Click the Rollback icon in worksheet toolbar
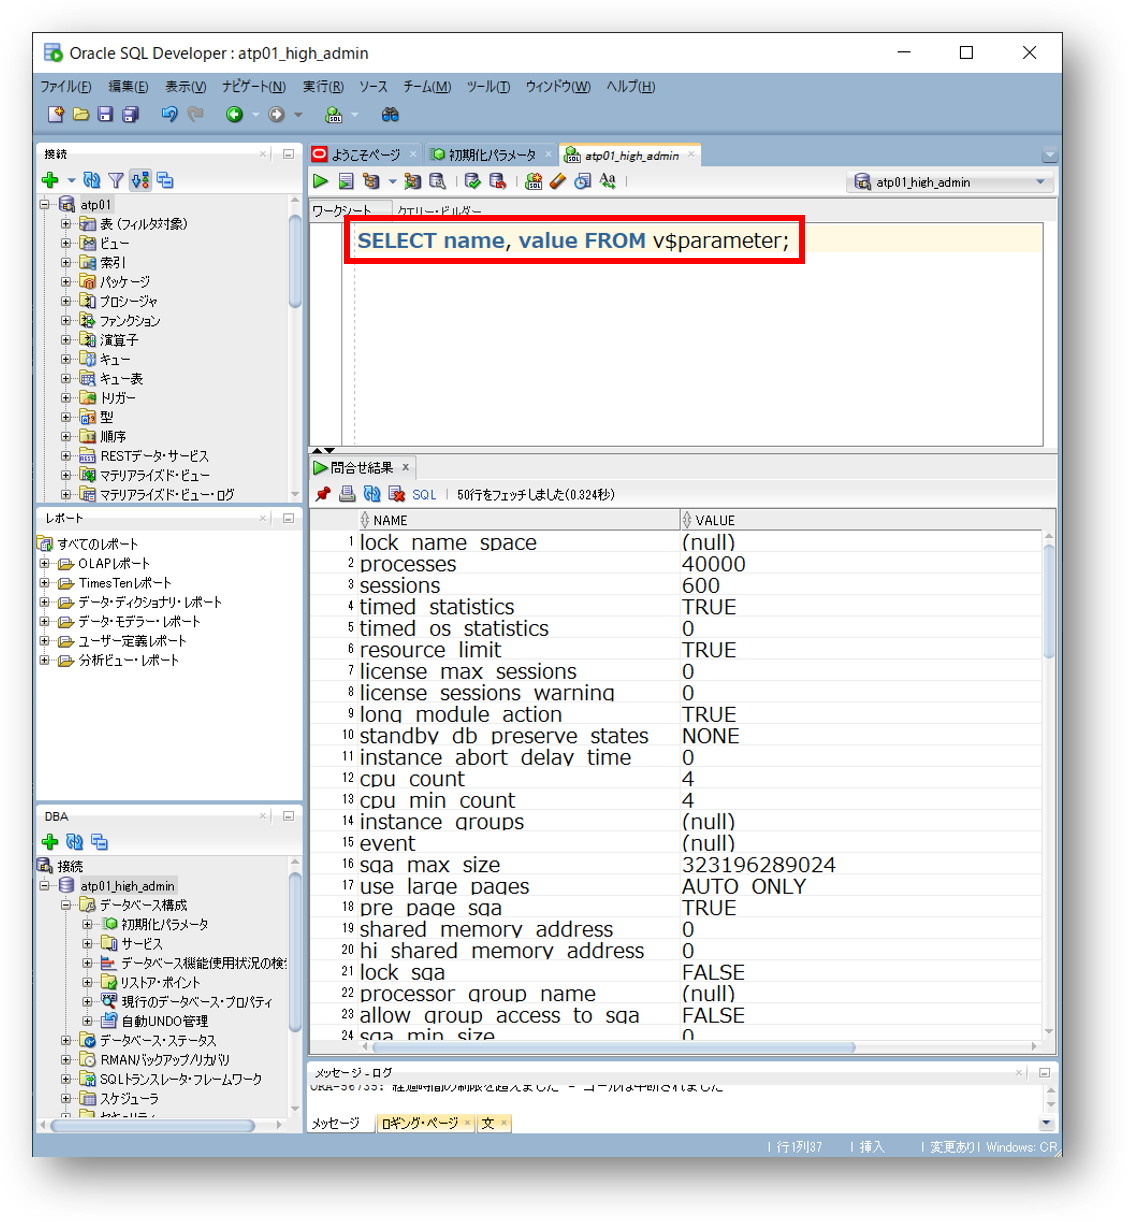Screen dimensions: 1128x1222 pos(497,181)
